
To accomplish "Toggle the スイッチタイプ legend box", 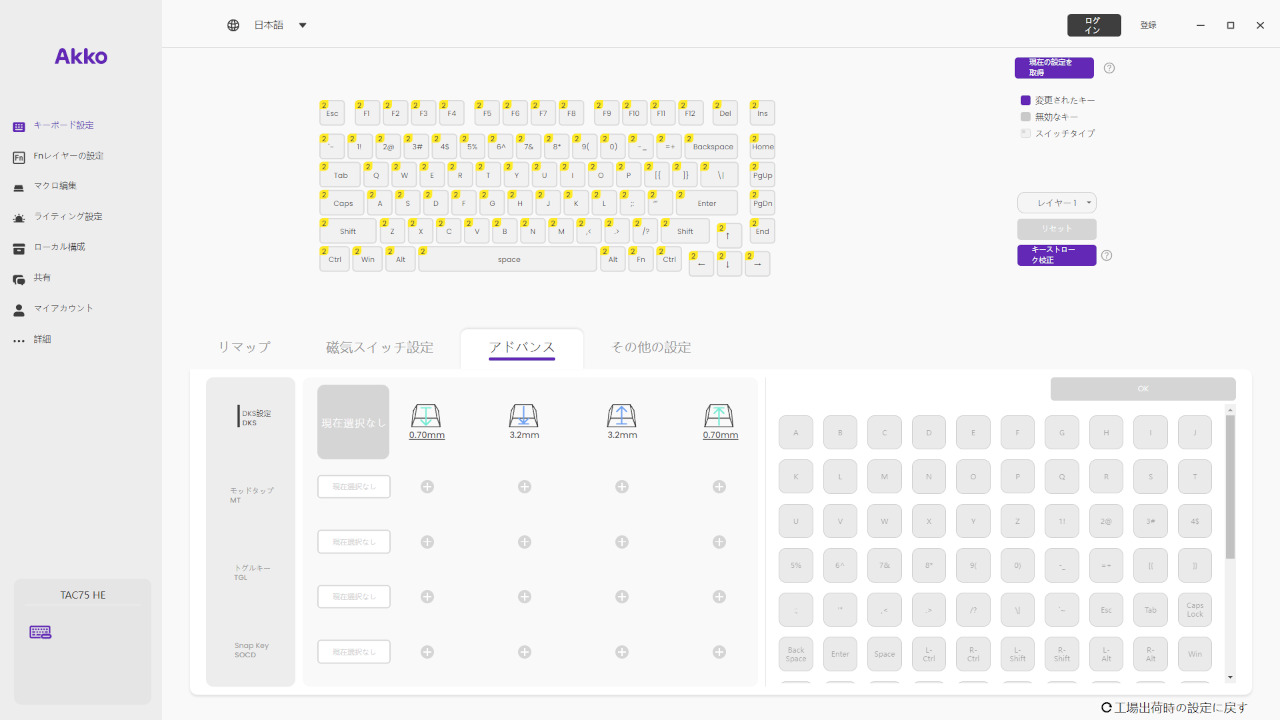I will click(x=1025, y=133).
